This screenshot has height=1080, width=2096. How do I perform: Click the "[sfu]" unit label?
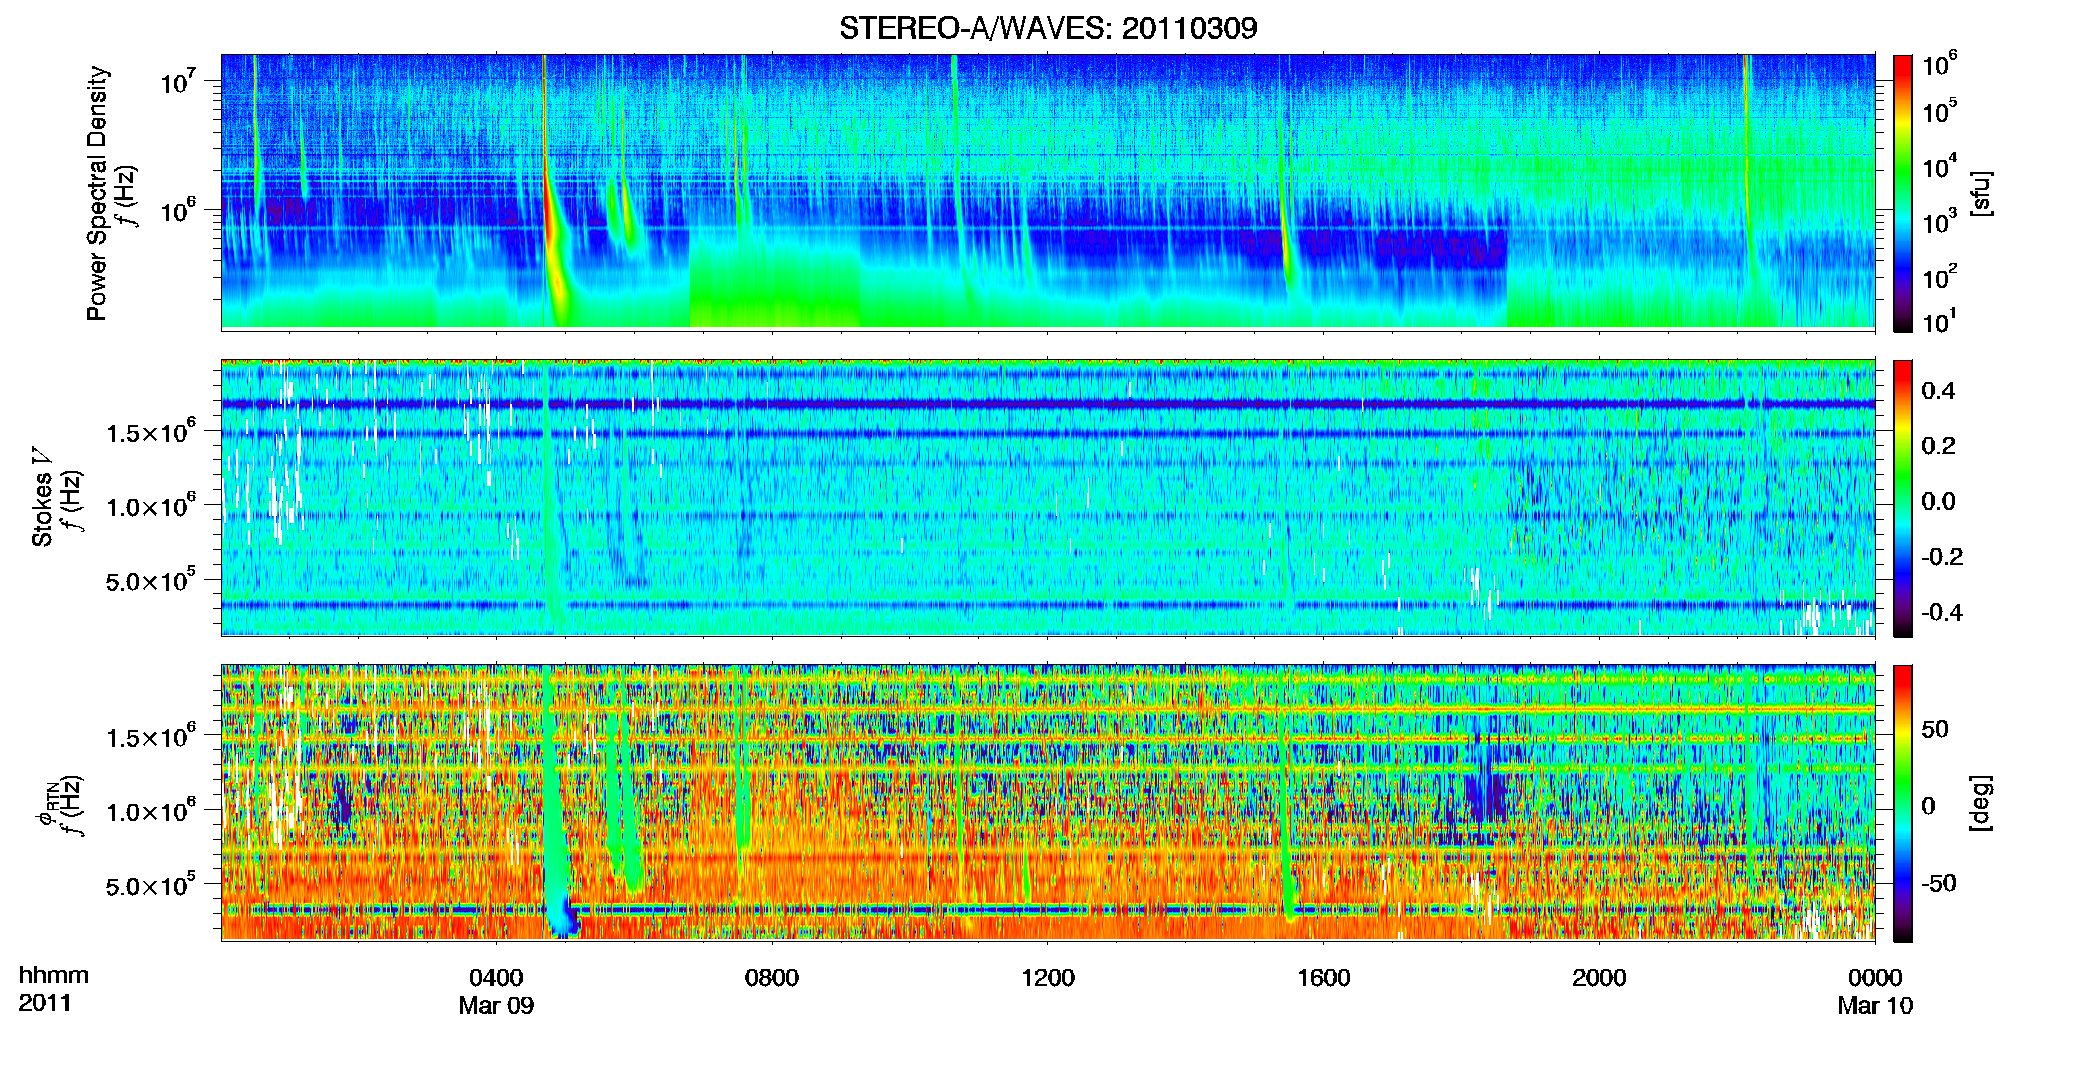click(x=1980, y=193)
